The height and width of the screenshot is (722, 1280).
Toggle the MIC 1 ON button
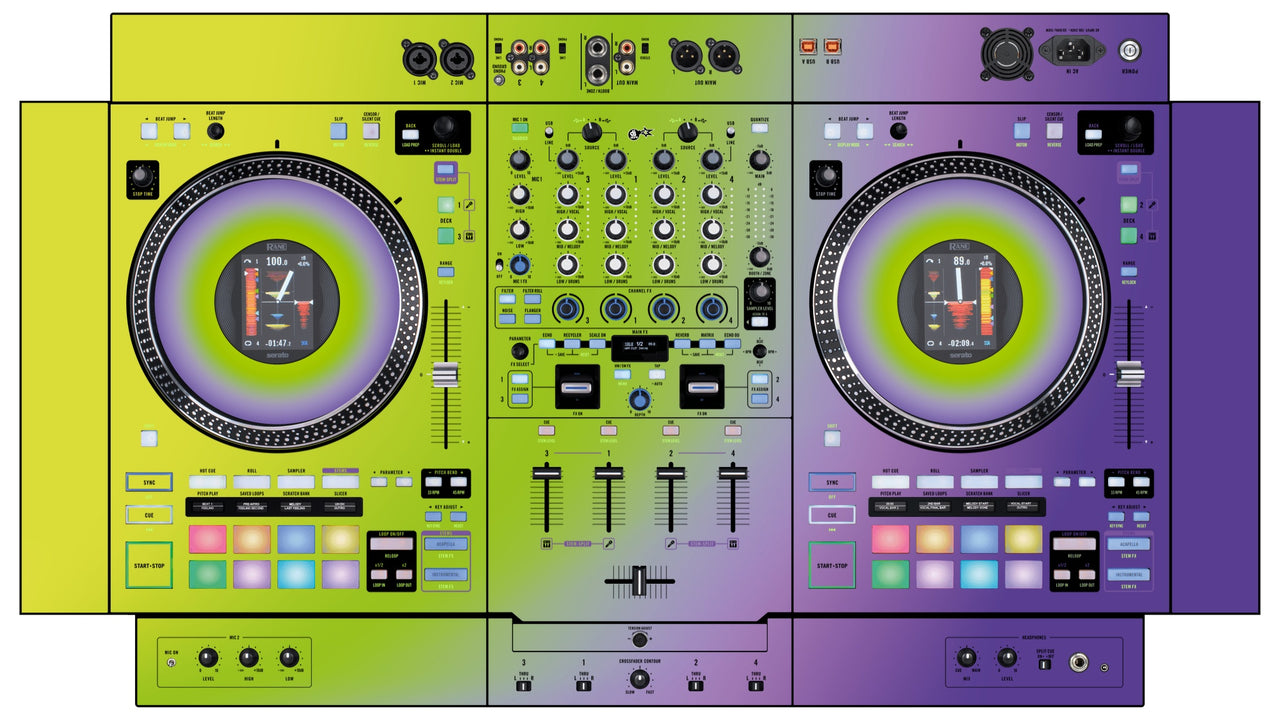tap(520, 129)
